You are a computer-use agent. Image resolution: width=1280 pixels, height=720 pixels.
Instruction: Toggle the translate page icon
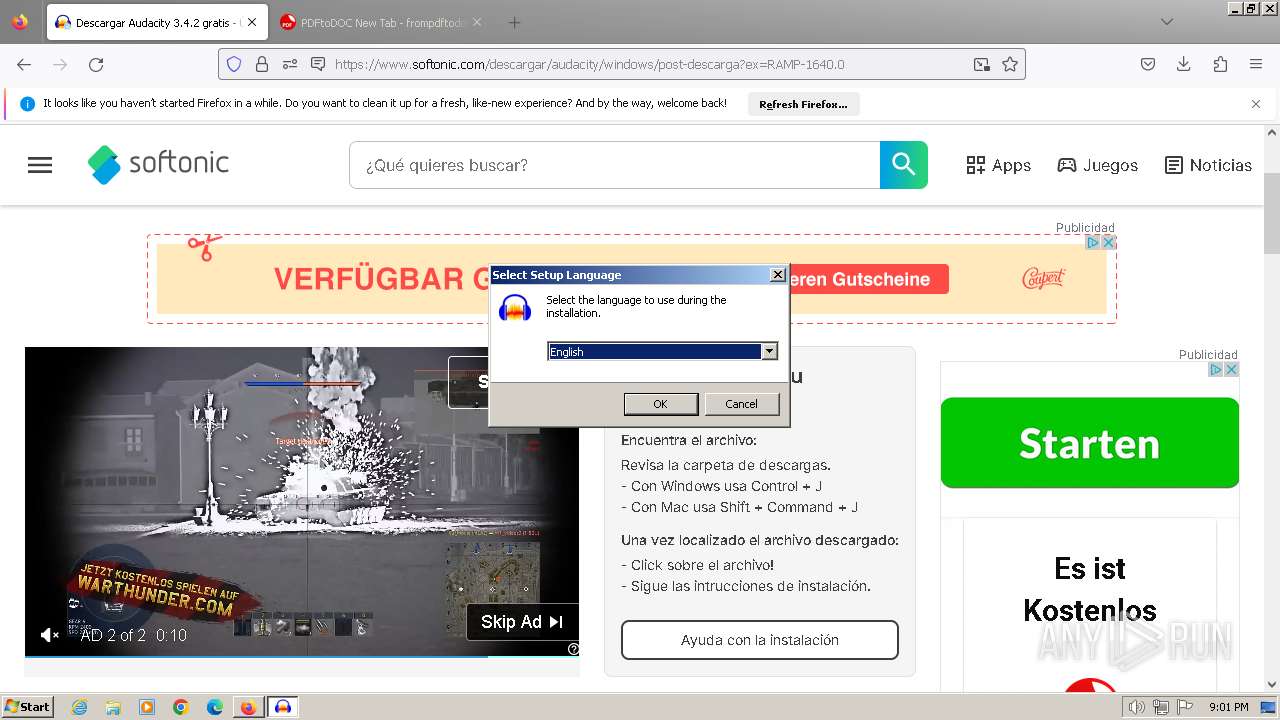pyautogui.click(x=982, y=64)
